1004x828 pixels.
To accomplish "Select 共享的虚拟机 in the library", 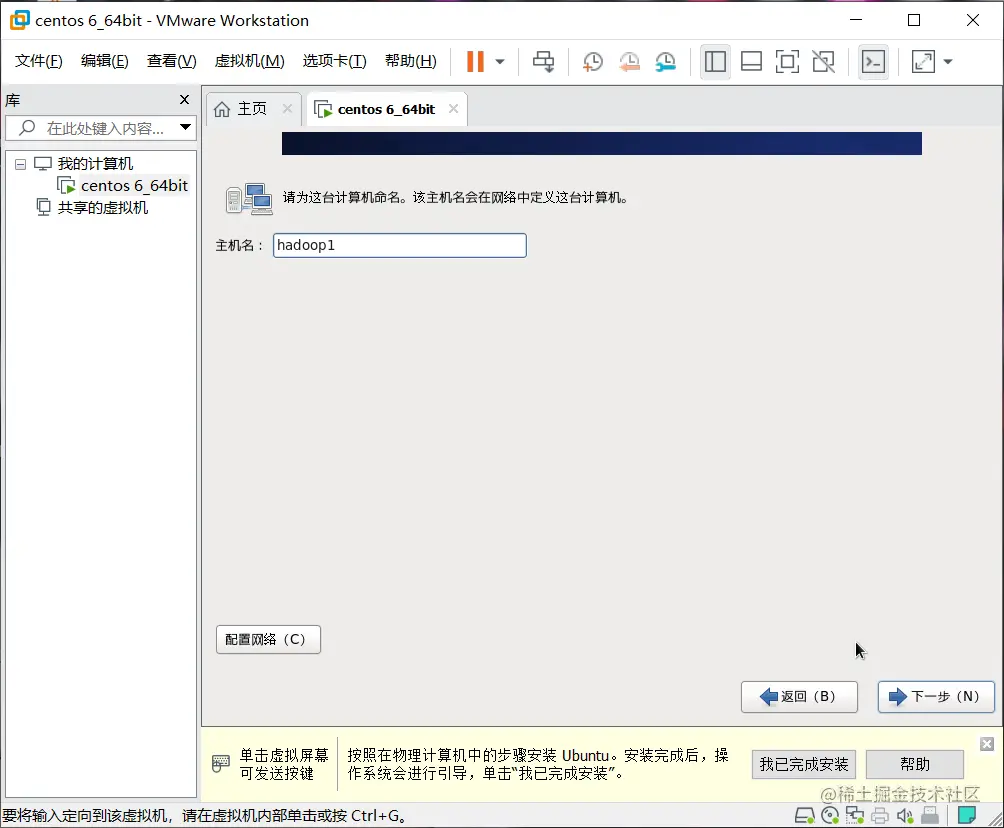I will coord(102,207).
